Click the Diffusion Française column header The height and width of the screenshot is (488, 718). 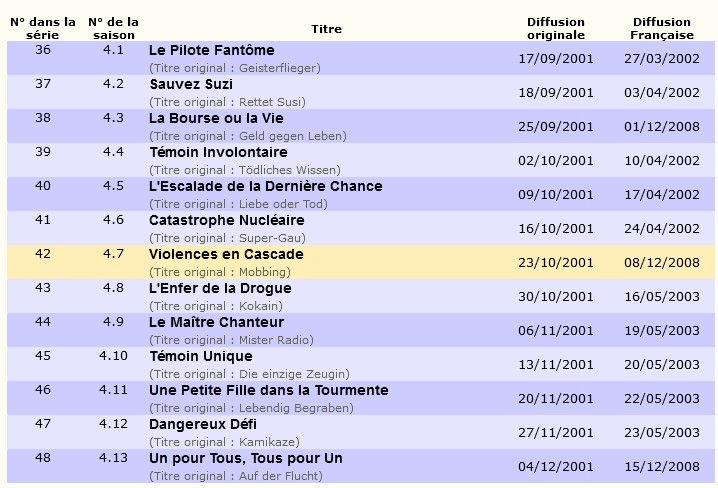tap(661, 28)
